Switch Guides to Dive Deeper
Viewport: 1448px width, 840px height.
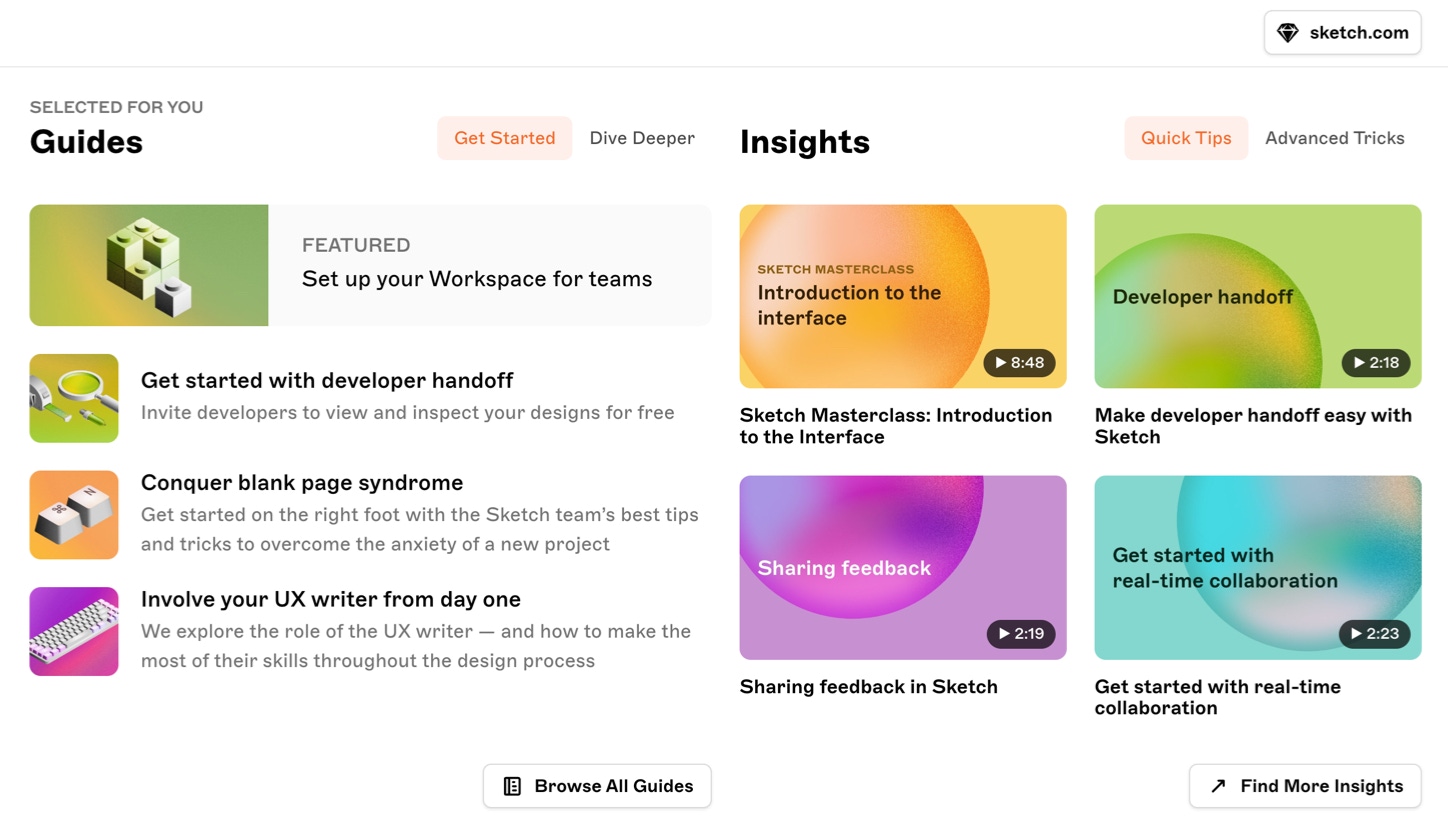(x=642, y=138)
